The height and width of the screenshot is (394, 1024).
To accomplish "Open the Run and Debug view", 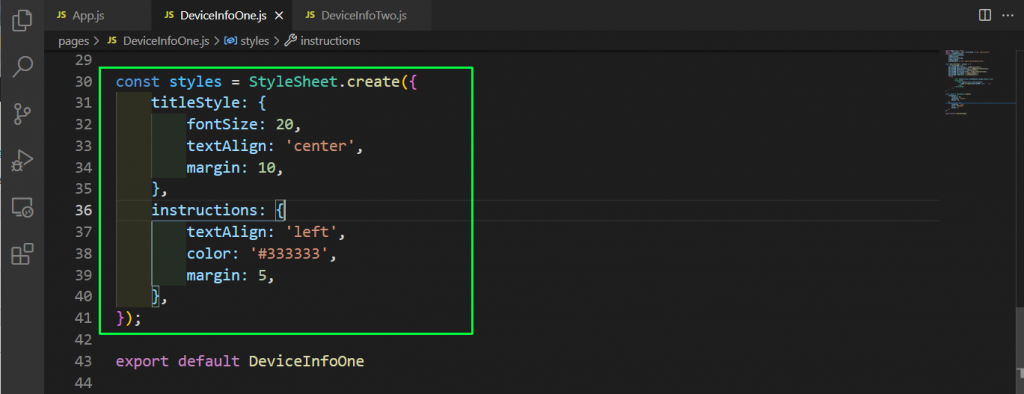I will point(22,161).
